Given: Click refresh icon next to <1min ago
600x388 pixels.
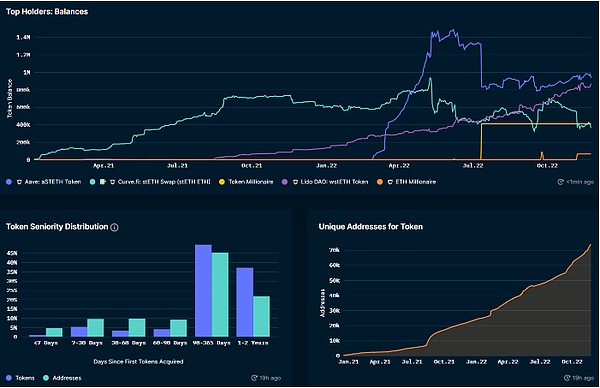Looking at the screenshot, I should click(x=561, y=182).
